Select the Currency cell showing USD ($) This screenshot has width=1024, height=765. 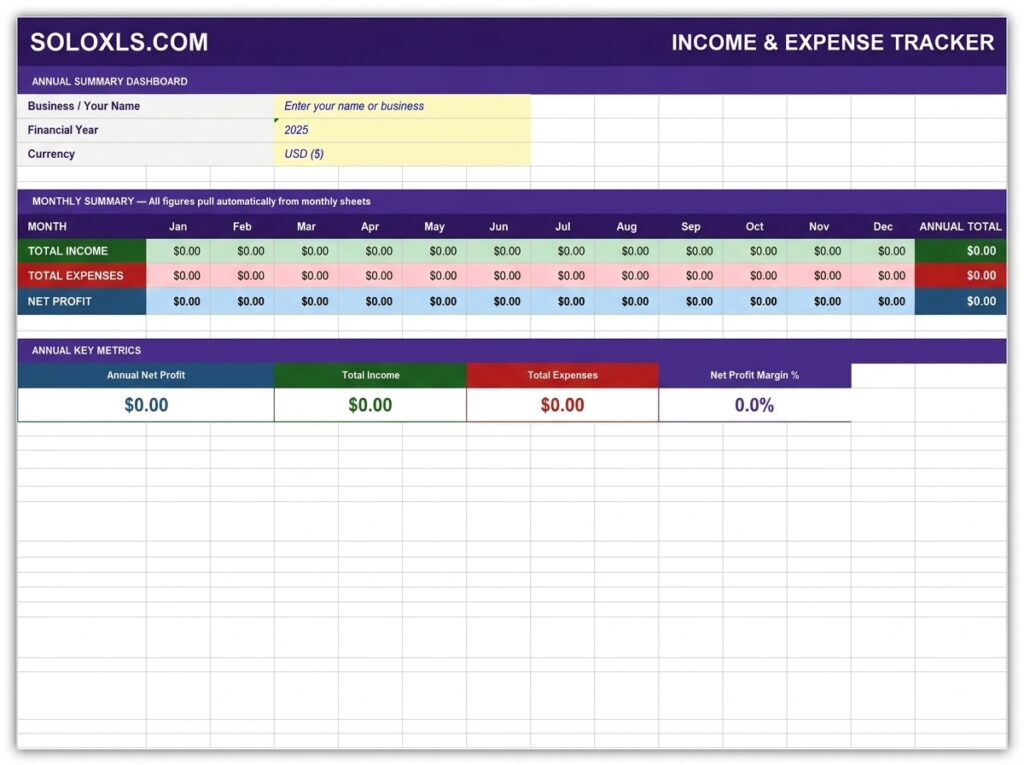pyautogui.click(x=402, y=154)
